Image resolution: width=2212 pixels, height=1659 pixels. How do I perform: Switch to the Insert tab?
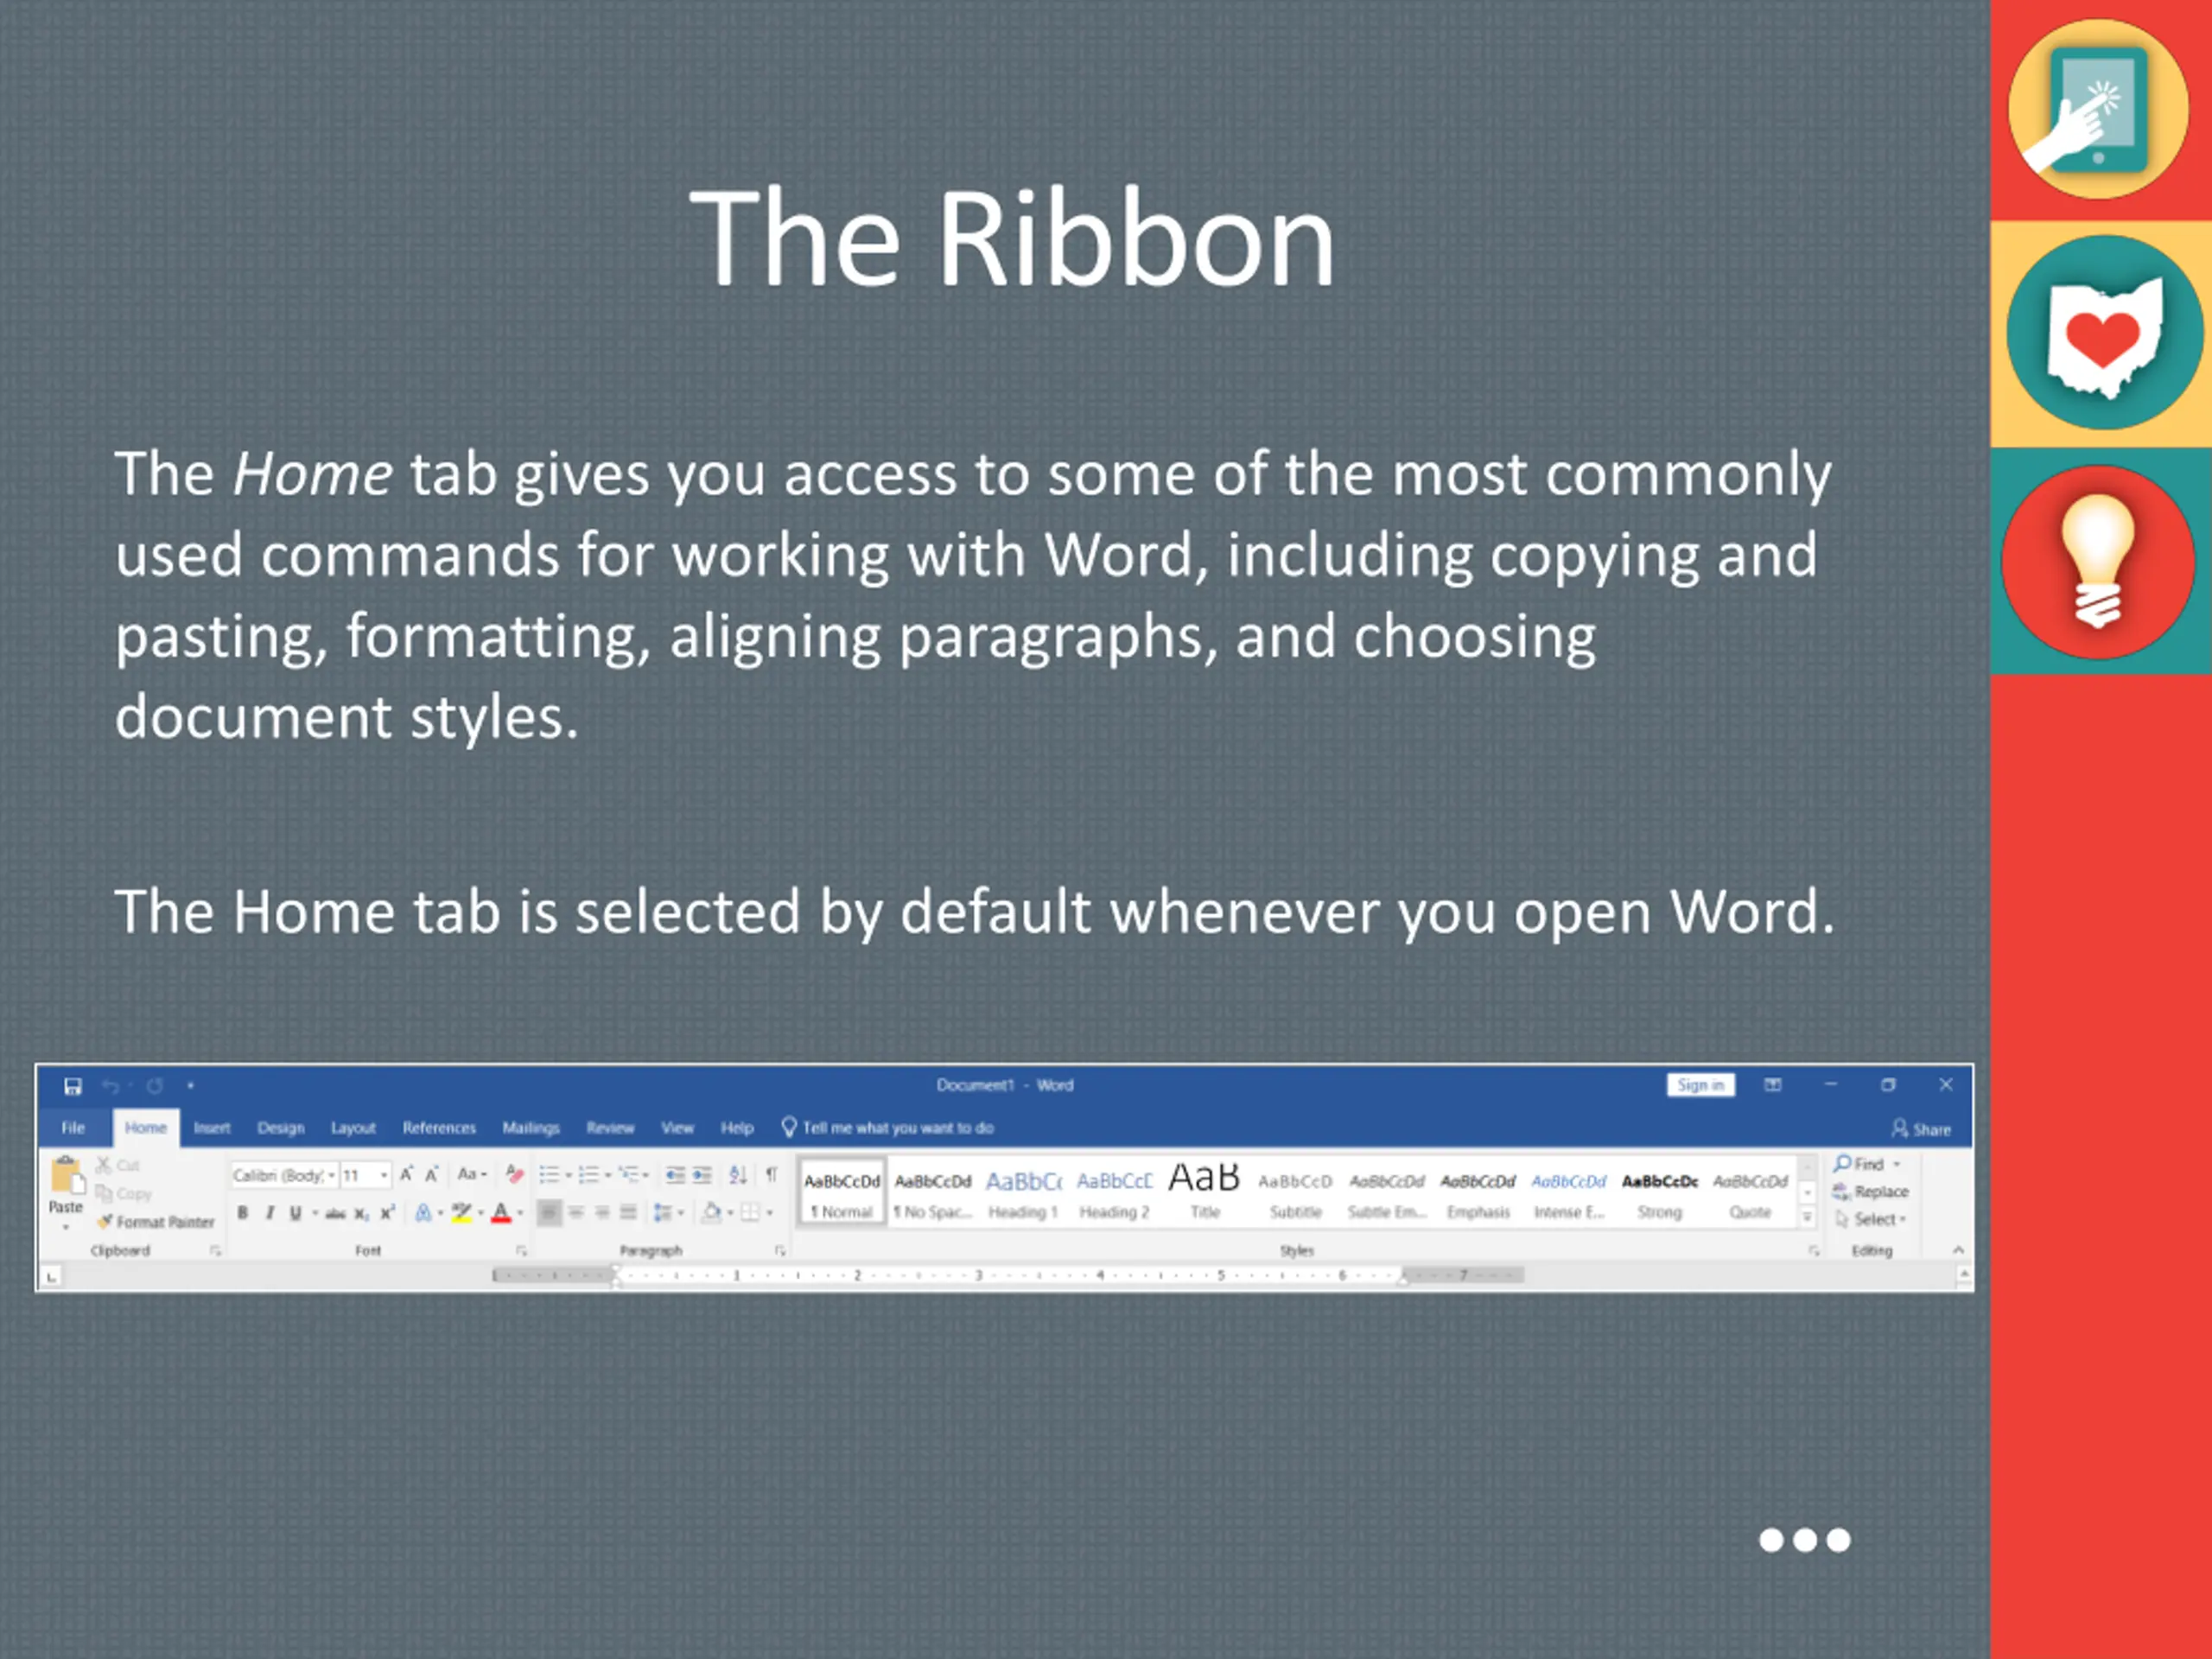212,1128
